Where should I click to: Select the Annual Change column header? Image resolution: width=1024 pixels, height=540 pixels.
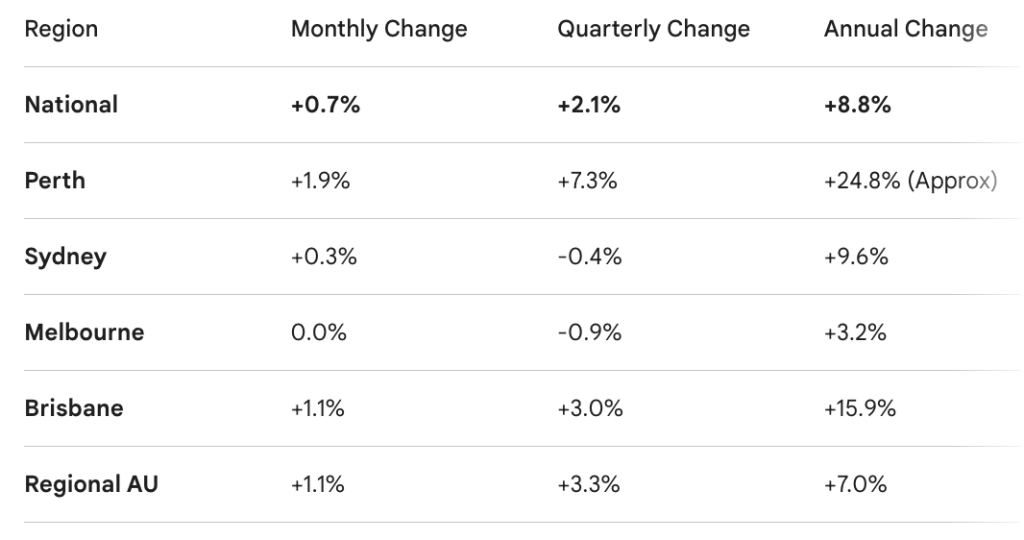click(x=905, y=29)
